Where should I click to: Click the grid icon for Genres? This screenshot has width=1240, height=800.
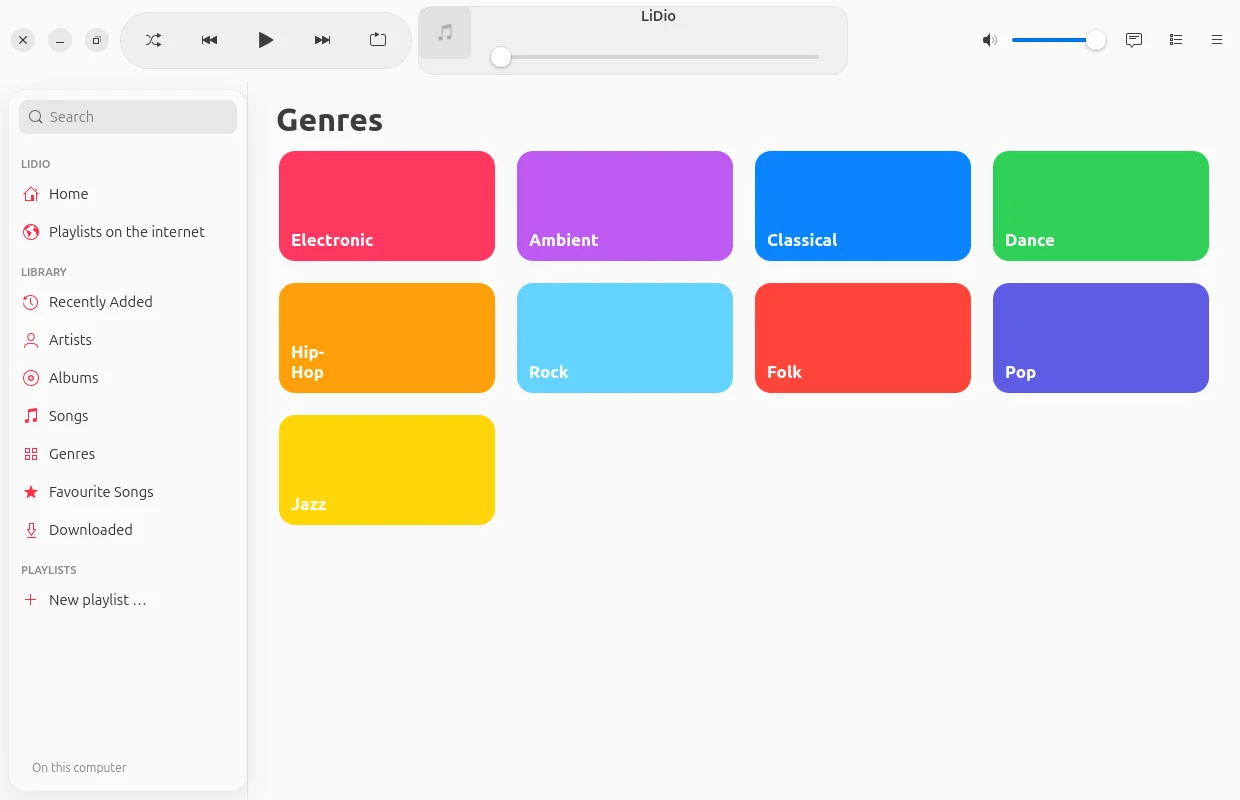pos(31,454)
